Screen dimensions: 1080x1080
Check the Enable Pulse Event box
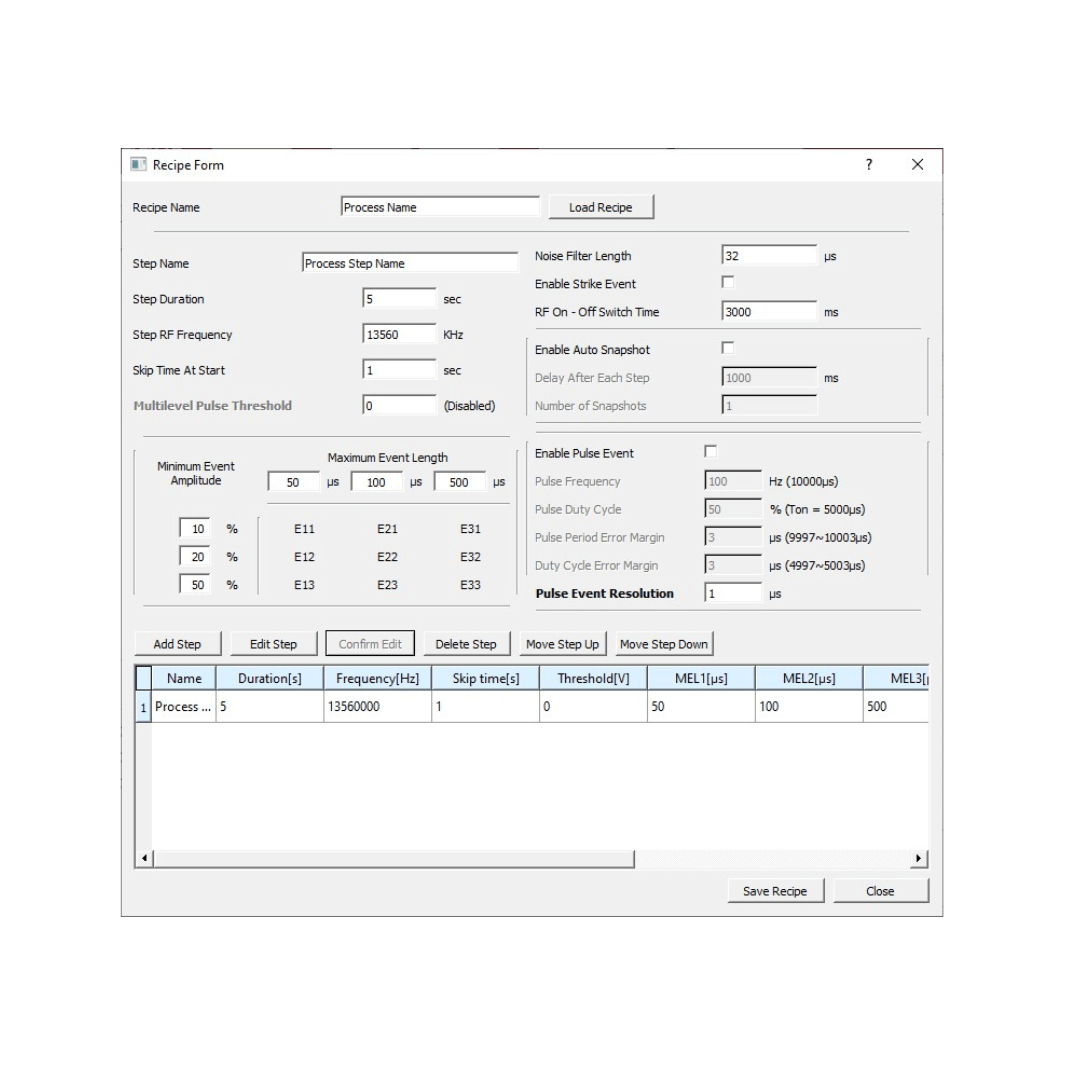(711, 452)
